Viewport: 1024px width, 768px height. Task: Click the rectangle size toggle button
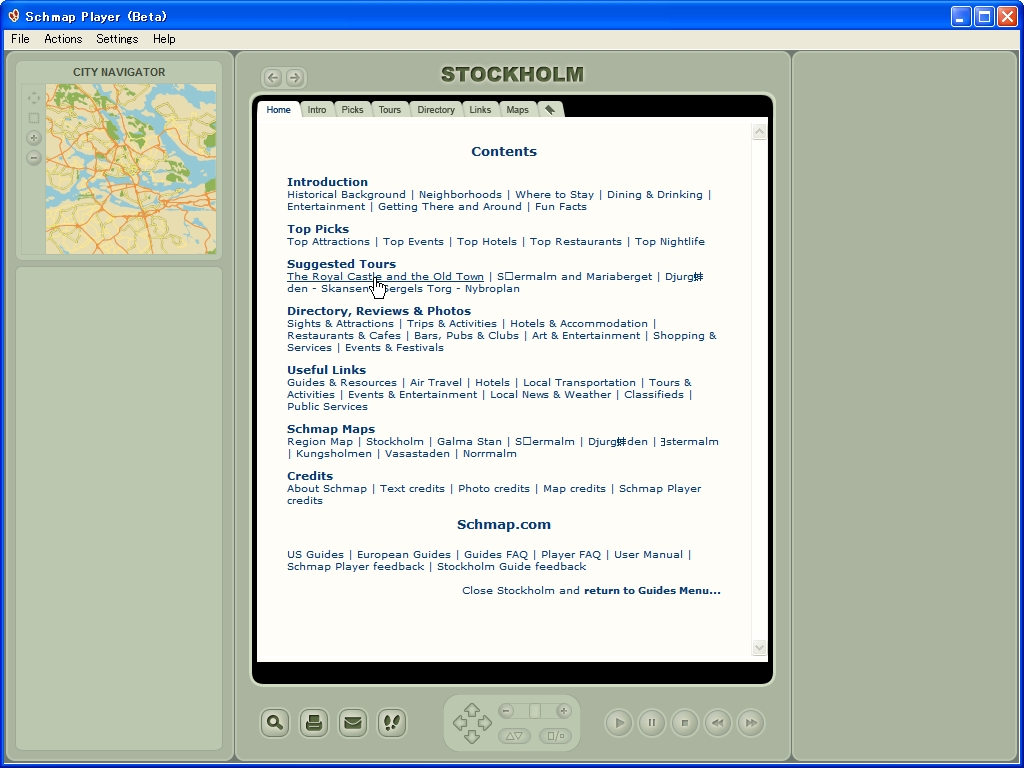click(556, 736)
